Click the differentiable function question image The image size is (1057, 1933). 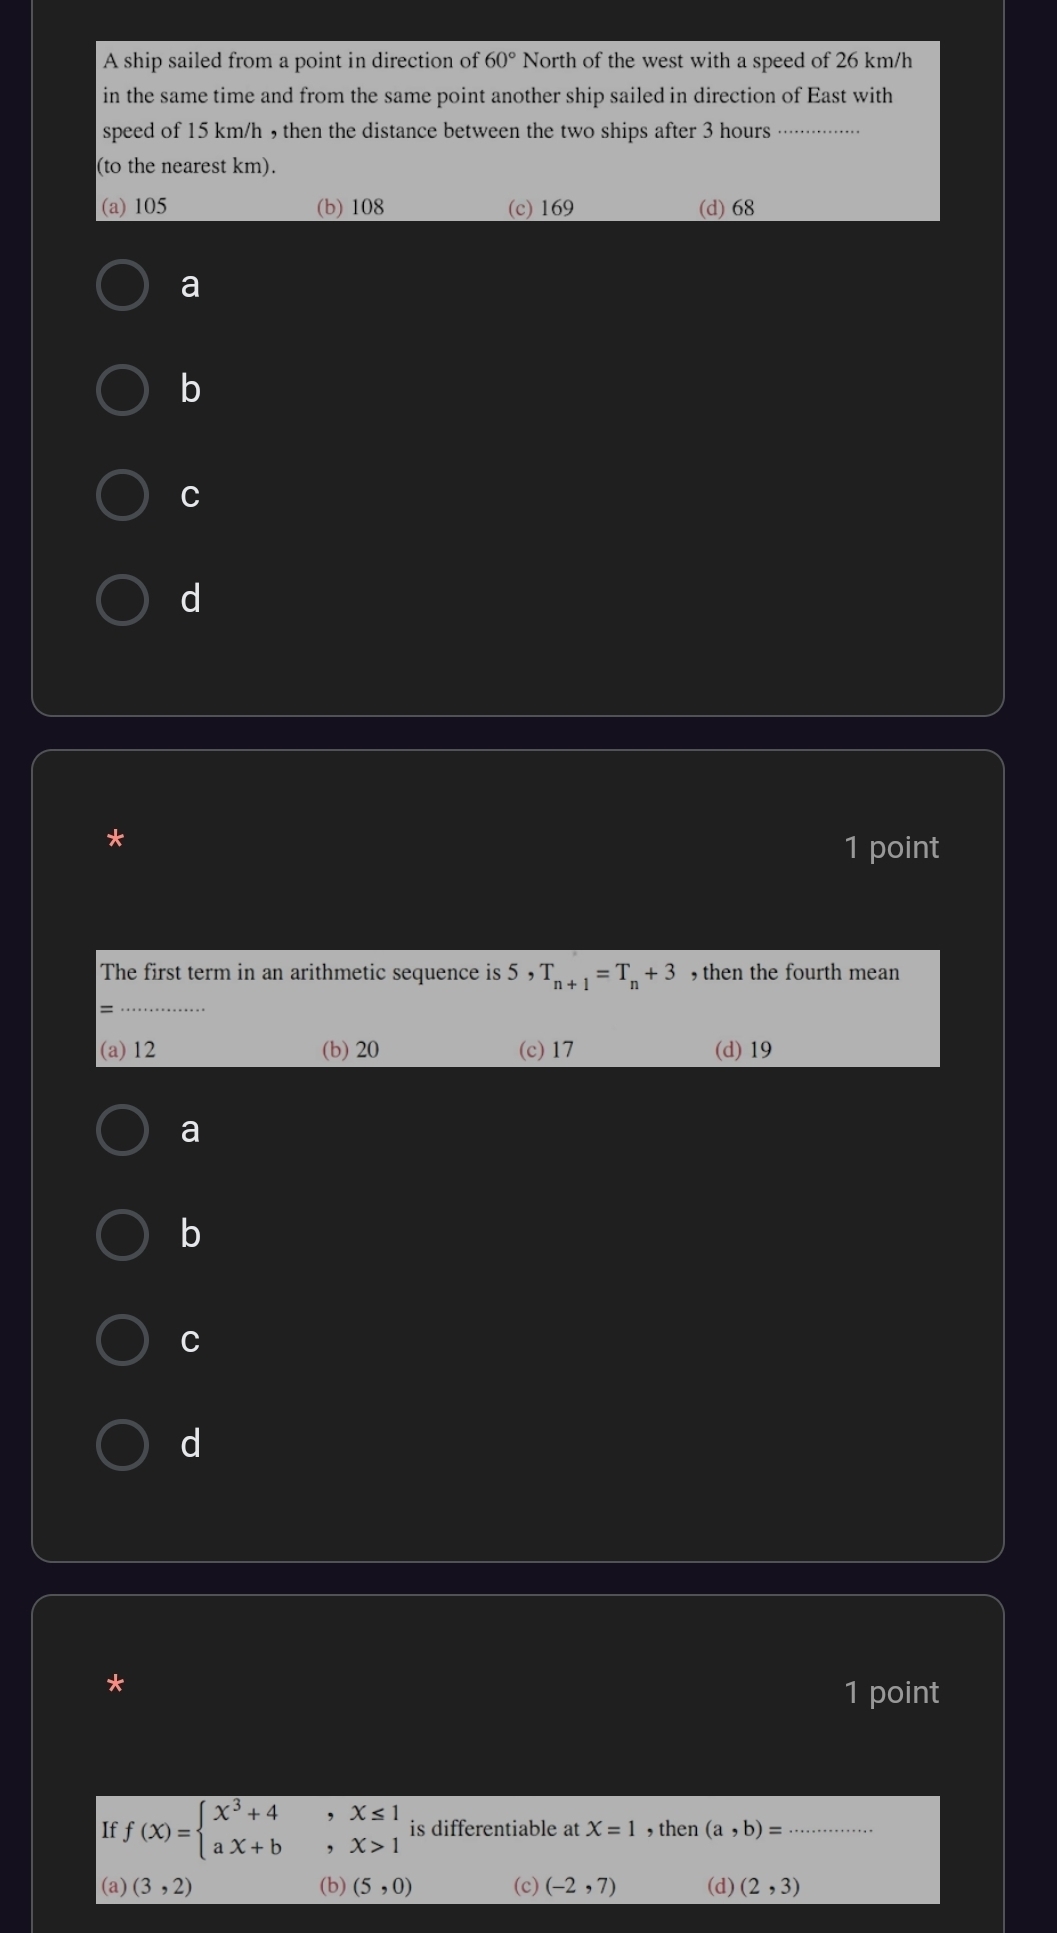point(518,1849)
